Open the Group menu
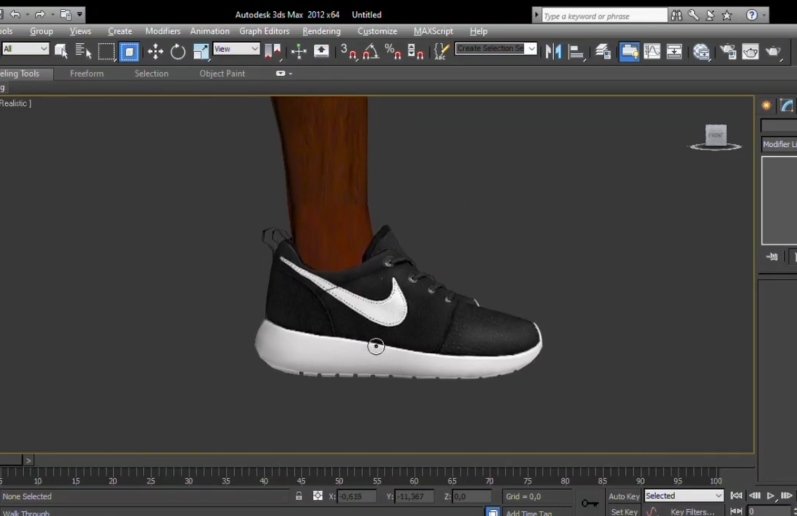 pos(41,31)
